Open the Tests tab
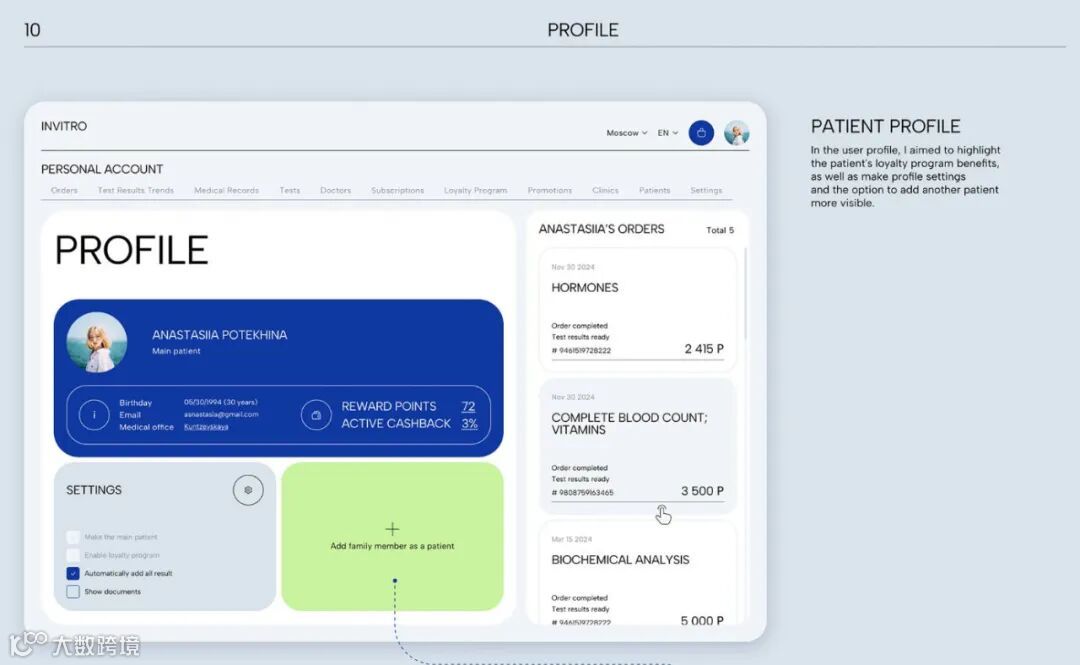 tap(290, 190)
